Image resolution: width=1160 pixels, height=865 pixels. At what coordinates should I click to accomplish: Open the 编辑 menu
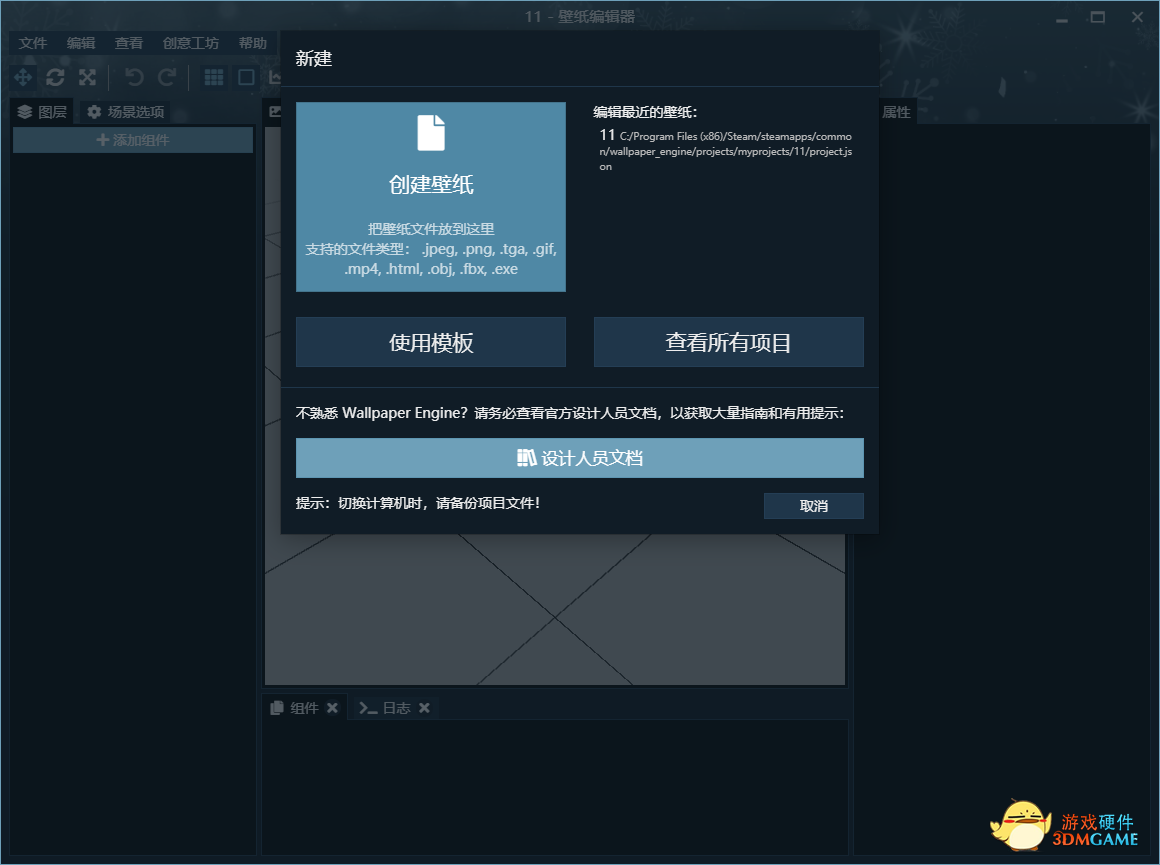click(x=81, y=43)
